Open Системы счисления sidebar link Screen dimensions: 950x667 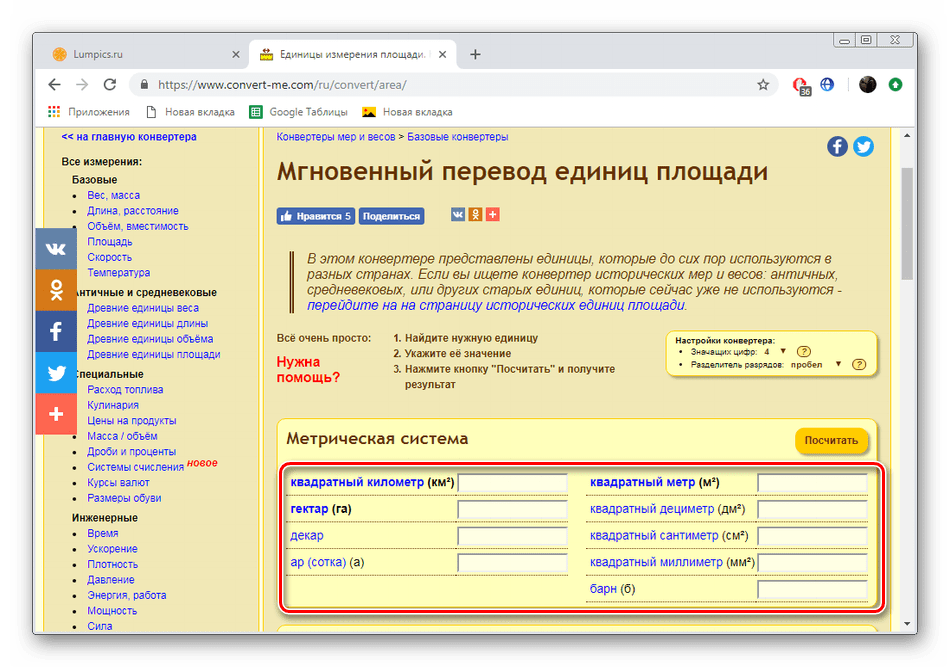(x=135, y=467)
